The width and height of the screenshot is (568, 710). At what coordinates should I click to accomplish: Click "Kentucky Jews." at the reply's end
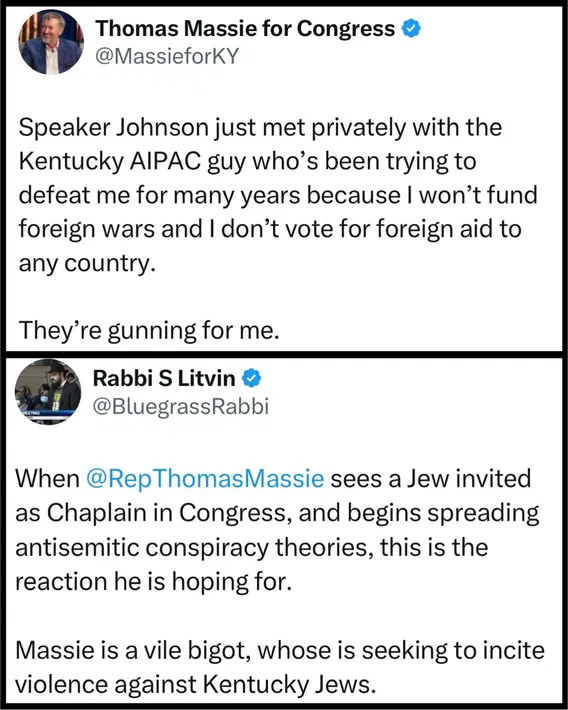(289, 684)
